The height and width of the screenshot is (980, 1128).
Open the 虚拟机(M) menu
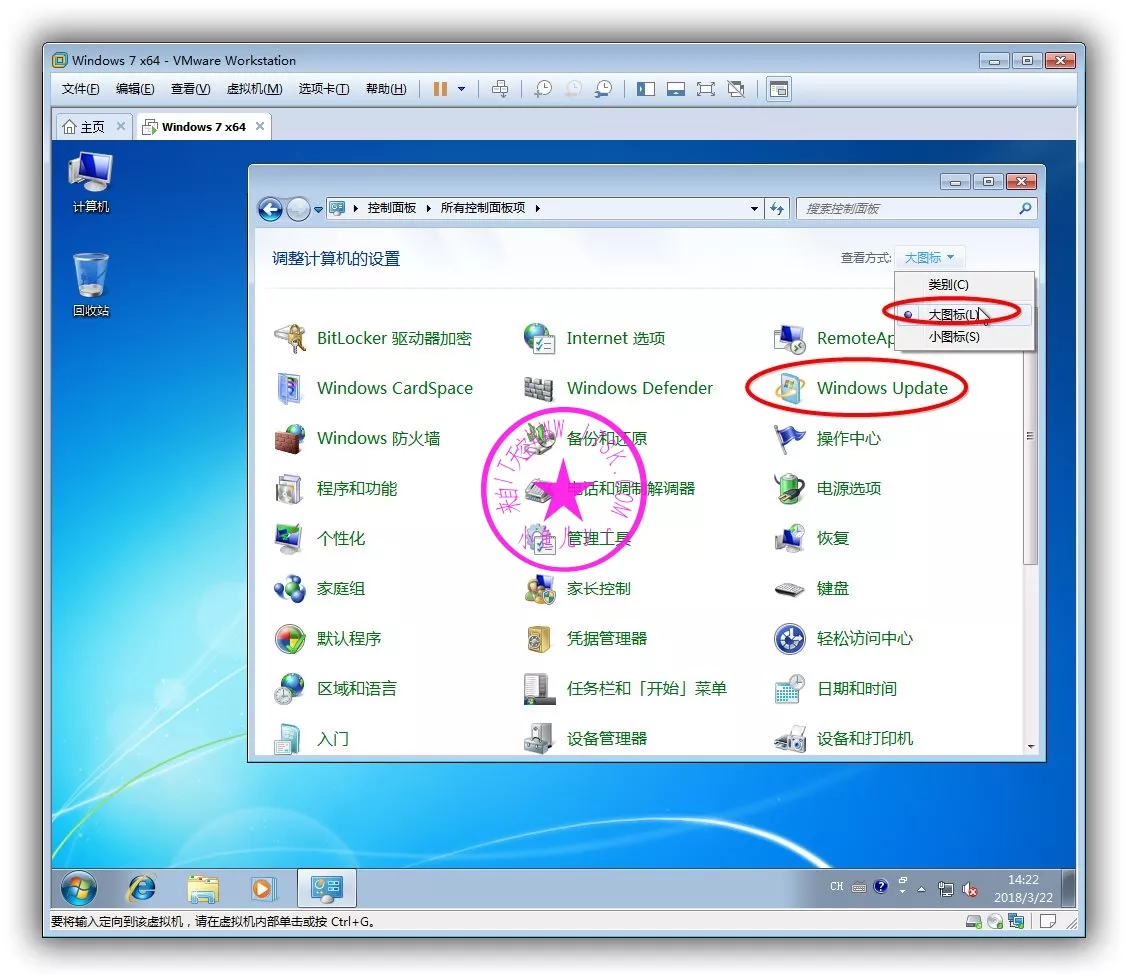pos(254,89)
